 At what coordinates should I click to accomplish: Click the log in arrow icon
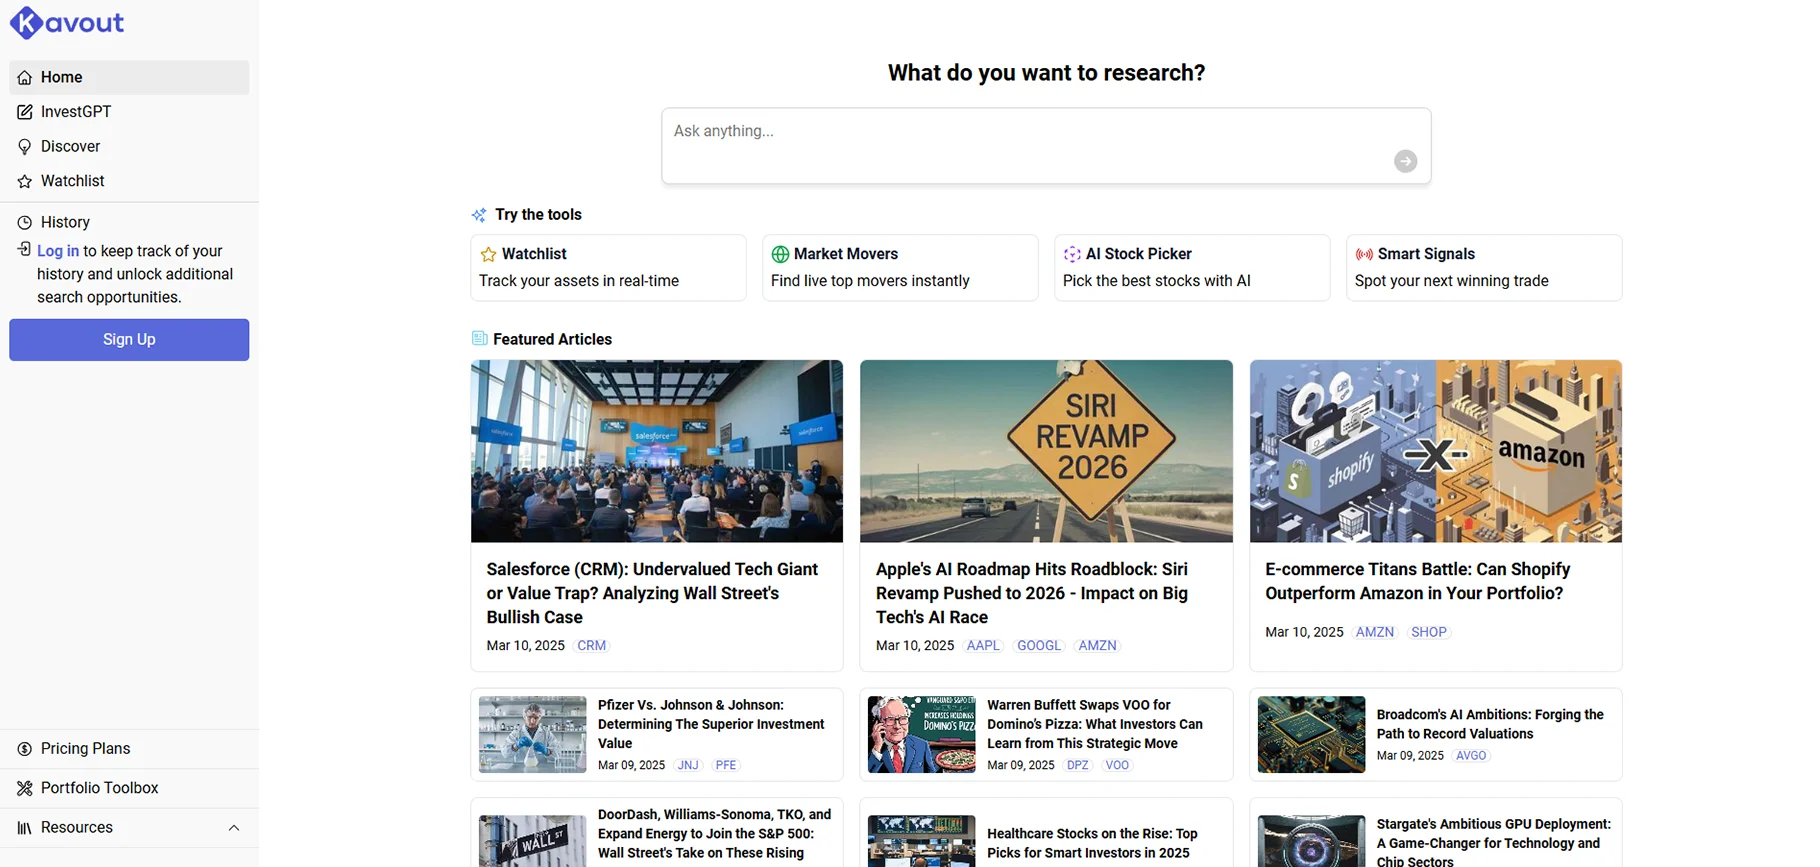24,250
